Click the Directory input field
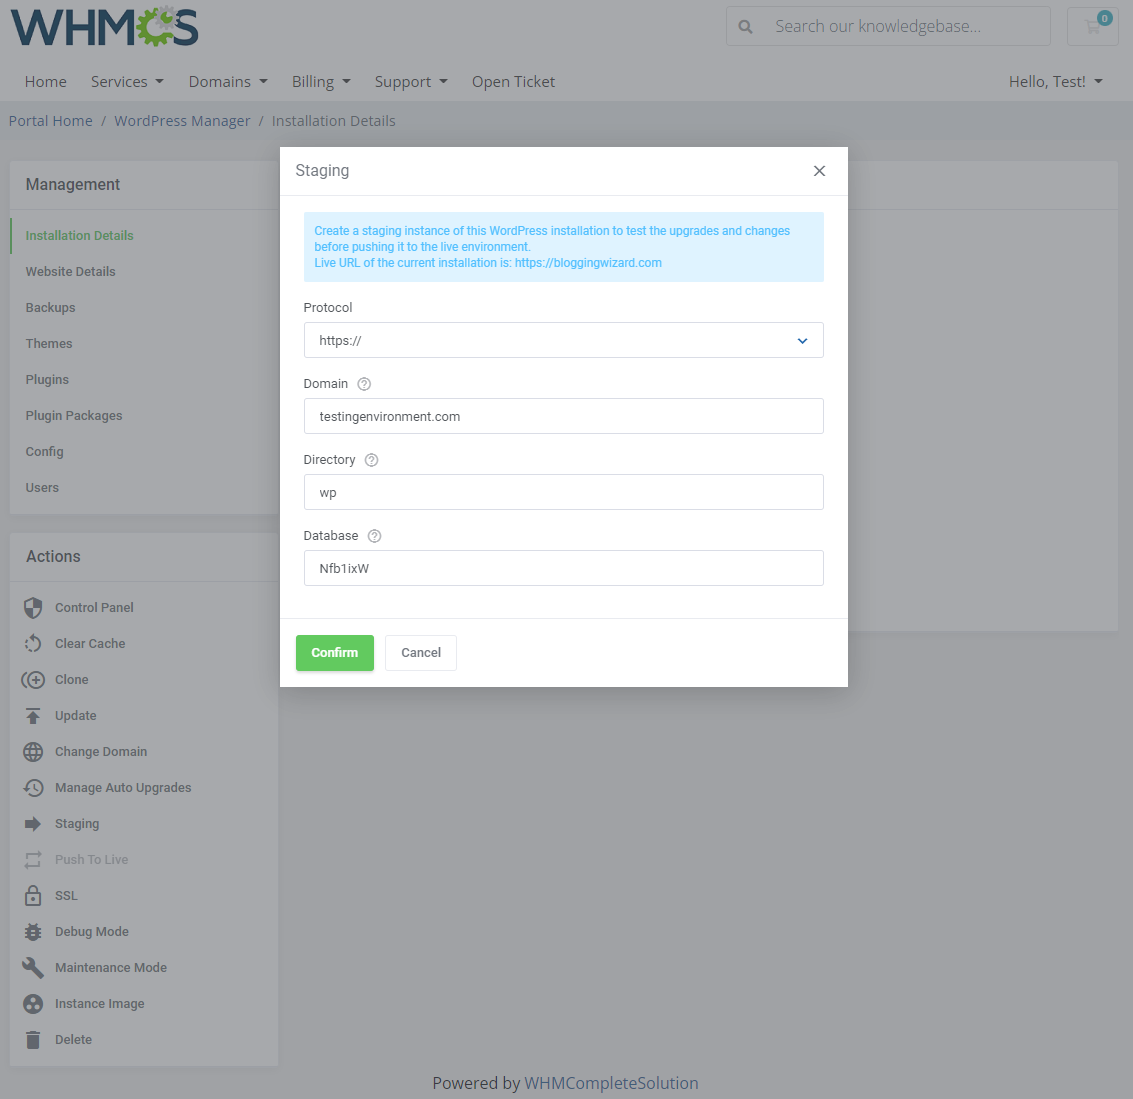This screenshot has height=1099, width=1133. click(x=564, y=492)
